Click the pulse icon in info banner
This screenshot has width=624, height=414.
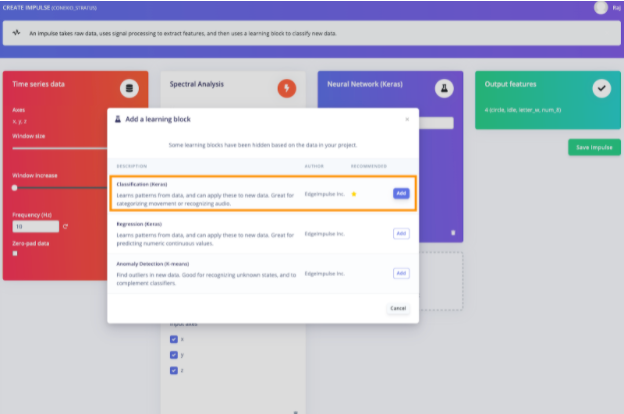tap(17, 33)
